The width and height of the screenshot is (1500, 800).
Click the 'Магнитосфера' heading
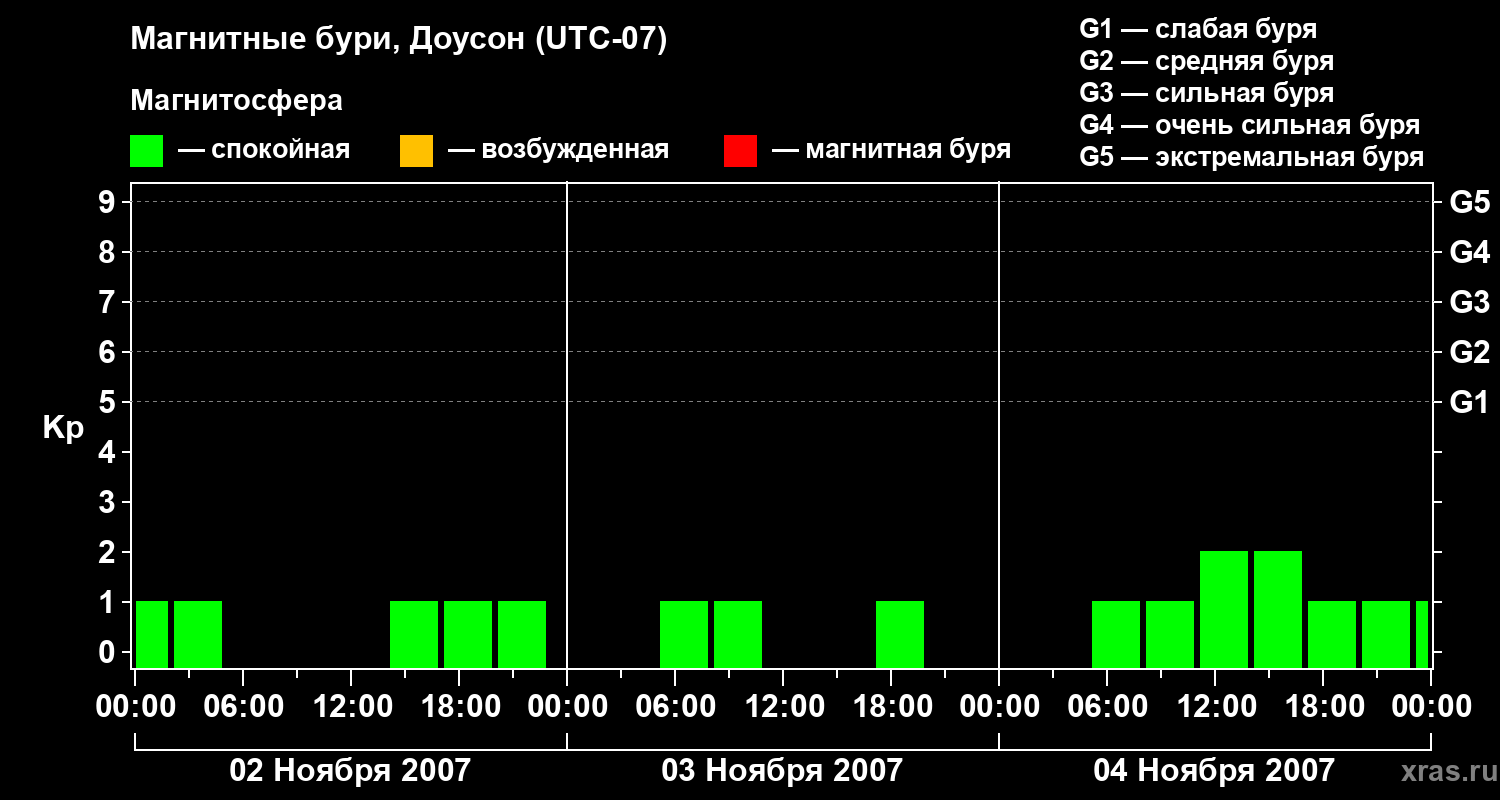click(x=236, y=100)
